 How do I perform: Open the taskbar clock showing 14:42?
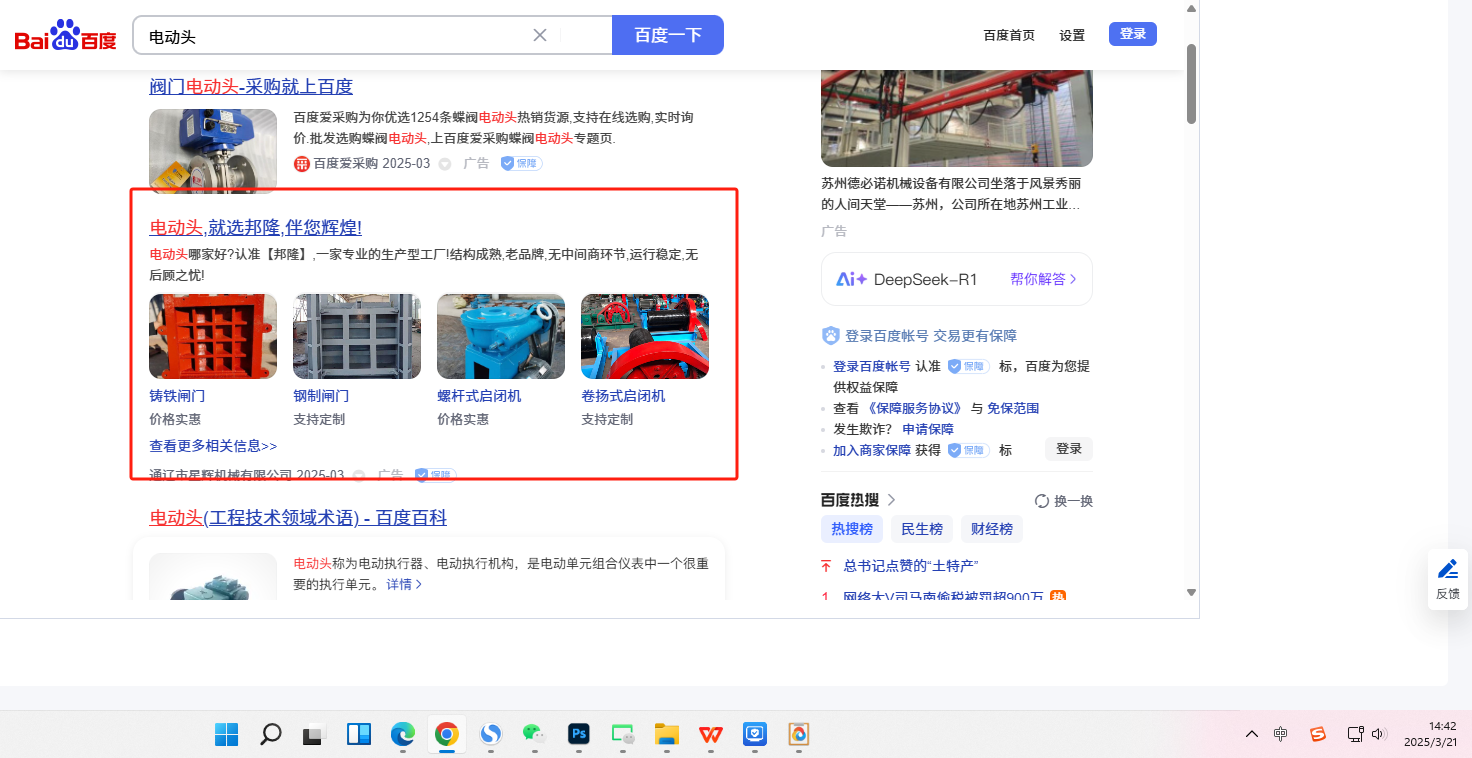tap(1429, 735)
